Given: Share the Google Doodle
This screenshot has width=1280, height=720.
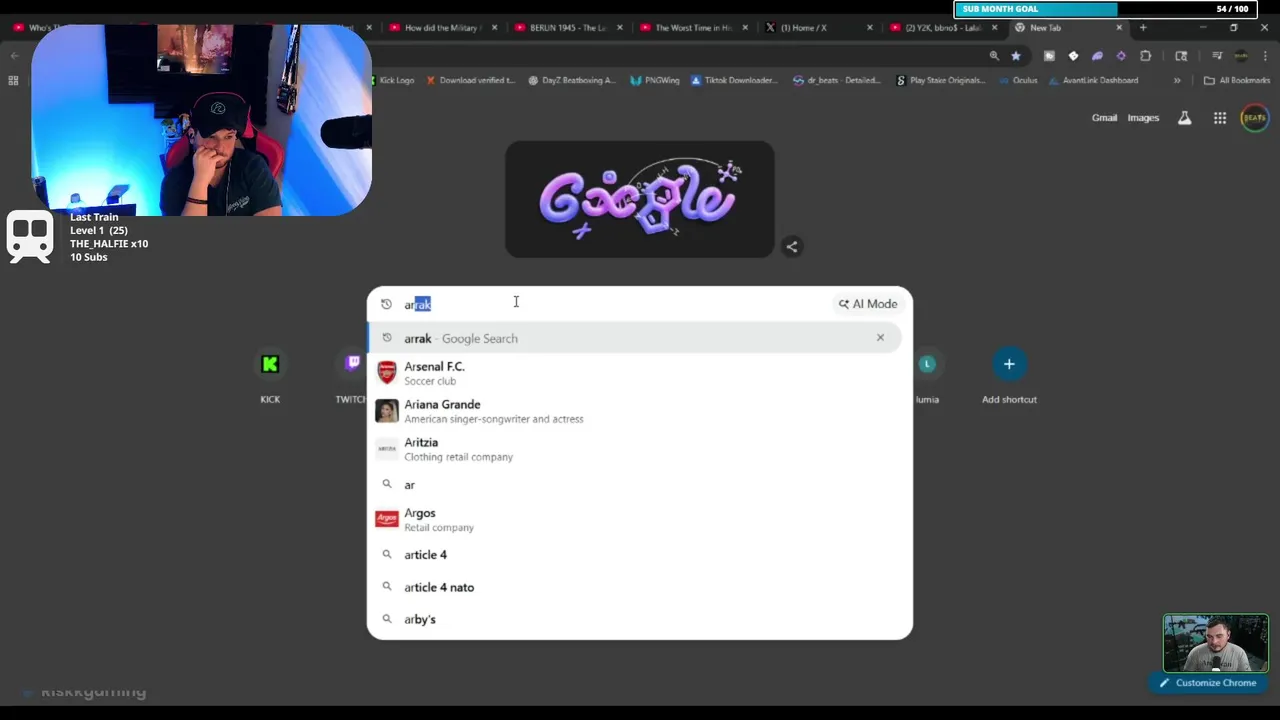Looking at the screenshot, I should (x=791, y=246).
